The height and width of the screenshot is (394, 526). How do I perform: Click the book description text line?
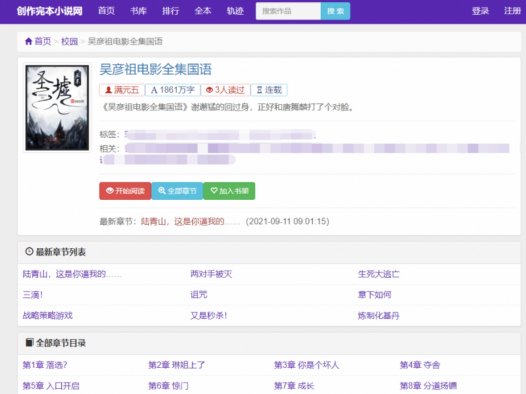[227, 107]
